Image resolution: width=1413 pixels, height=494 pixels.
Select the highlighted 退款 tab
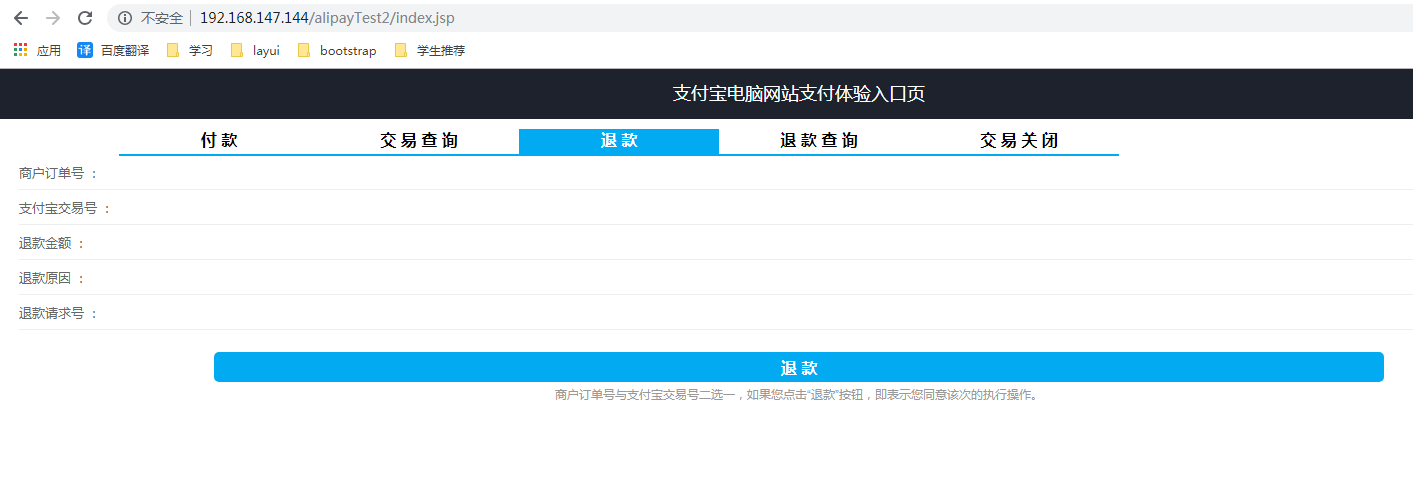619,141
